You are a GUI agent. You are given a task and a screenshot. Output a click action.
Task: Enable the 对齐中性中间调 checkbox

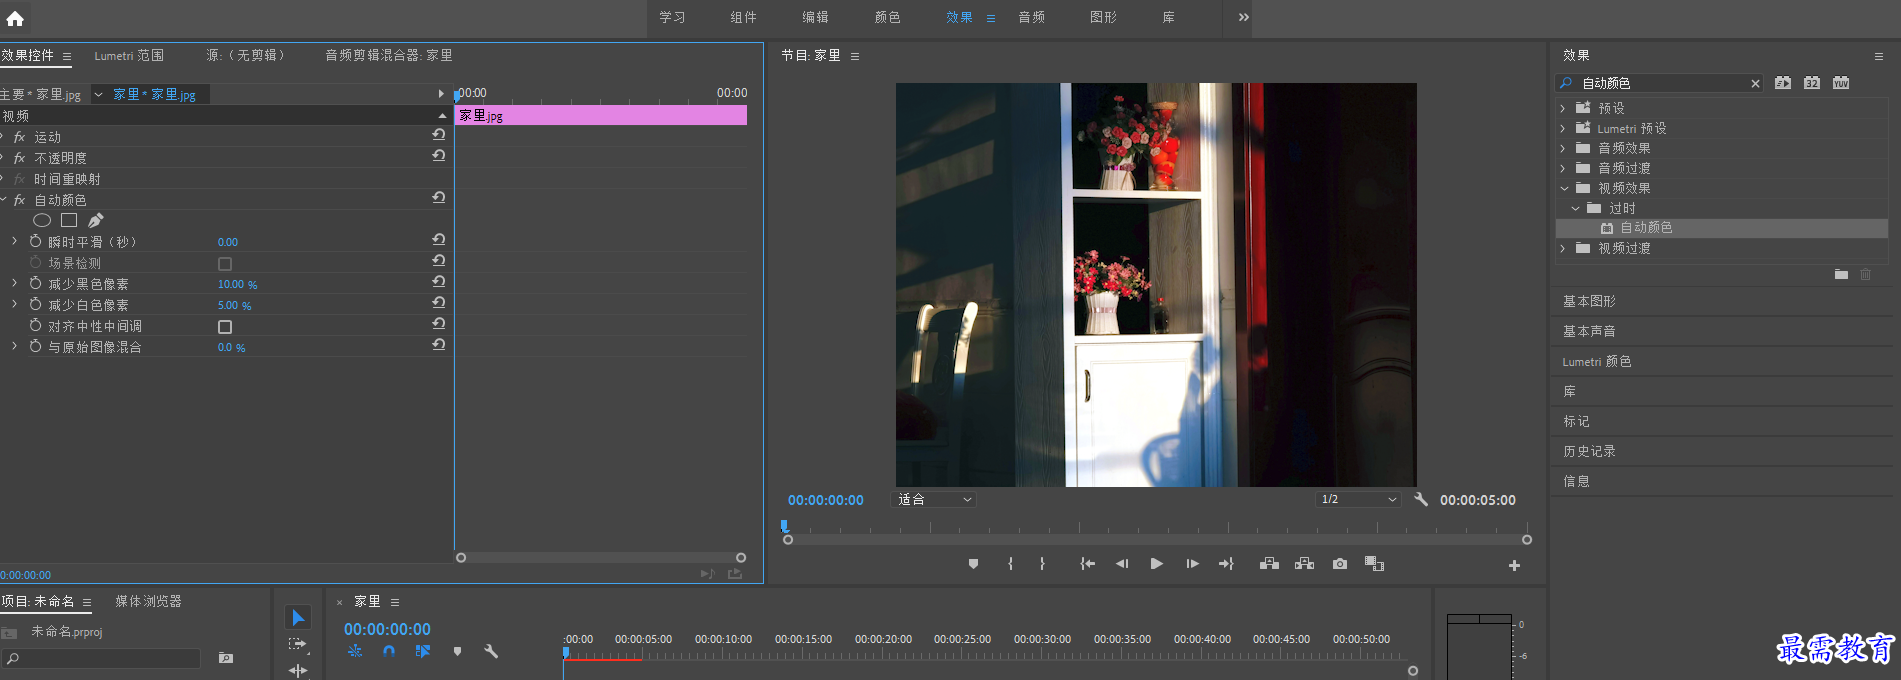pyautogui.click(x=225, y=327)
